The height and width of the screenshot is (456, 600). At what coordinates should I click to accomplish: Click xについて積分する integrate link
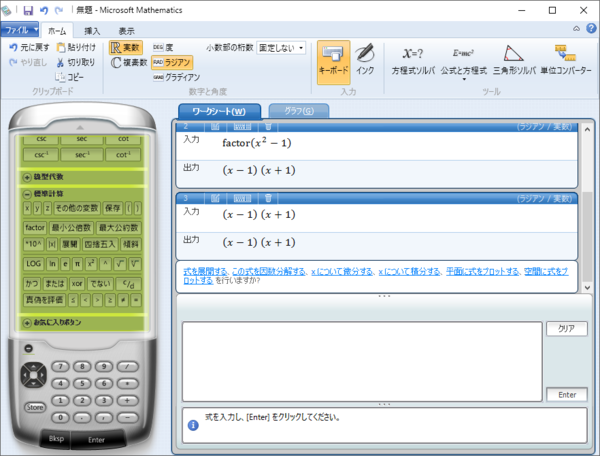point(409,272)
